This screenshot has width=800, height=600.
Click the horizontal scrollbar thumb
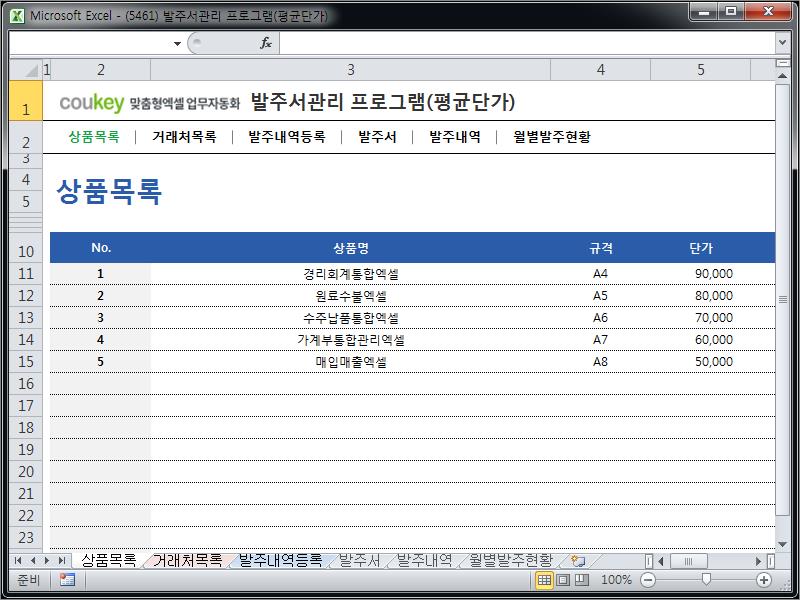pos(688,561)
